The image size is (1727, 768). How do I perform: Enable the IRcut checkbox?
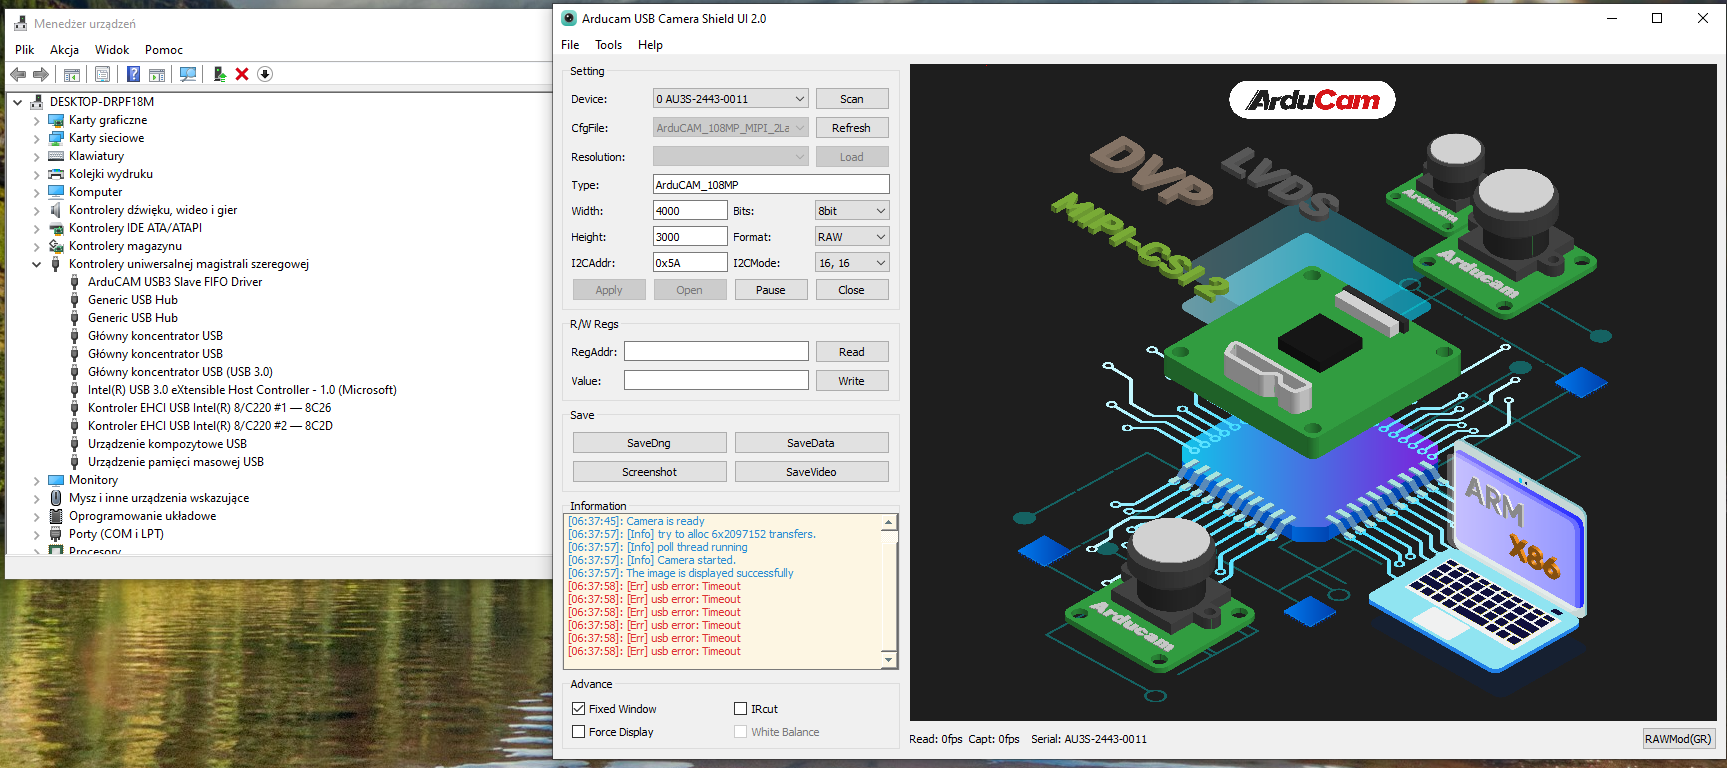coord(741,709)
